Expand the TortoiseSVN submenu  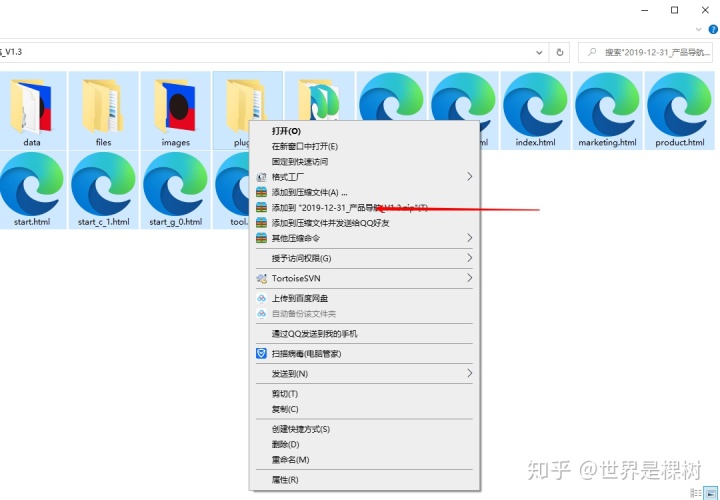[365, 278]
